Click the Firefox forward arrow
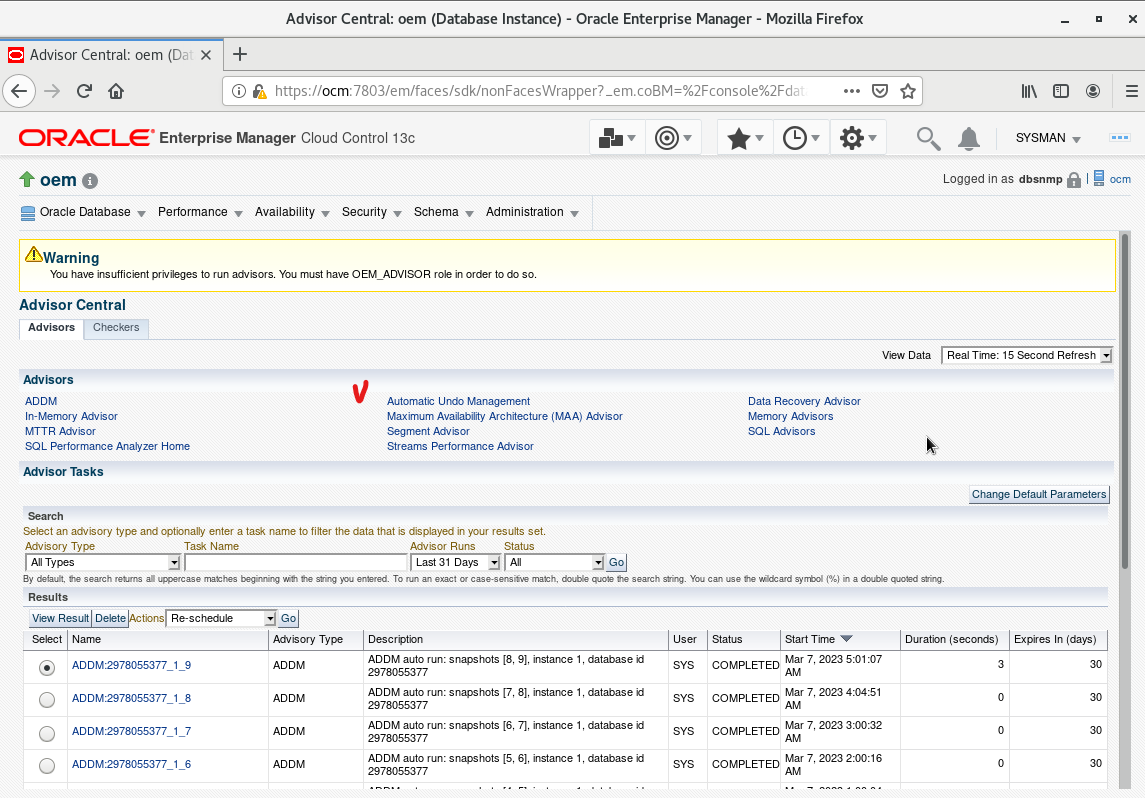The image size is (1145, 798). [52, 91]
